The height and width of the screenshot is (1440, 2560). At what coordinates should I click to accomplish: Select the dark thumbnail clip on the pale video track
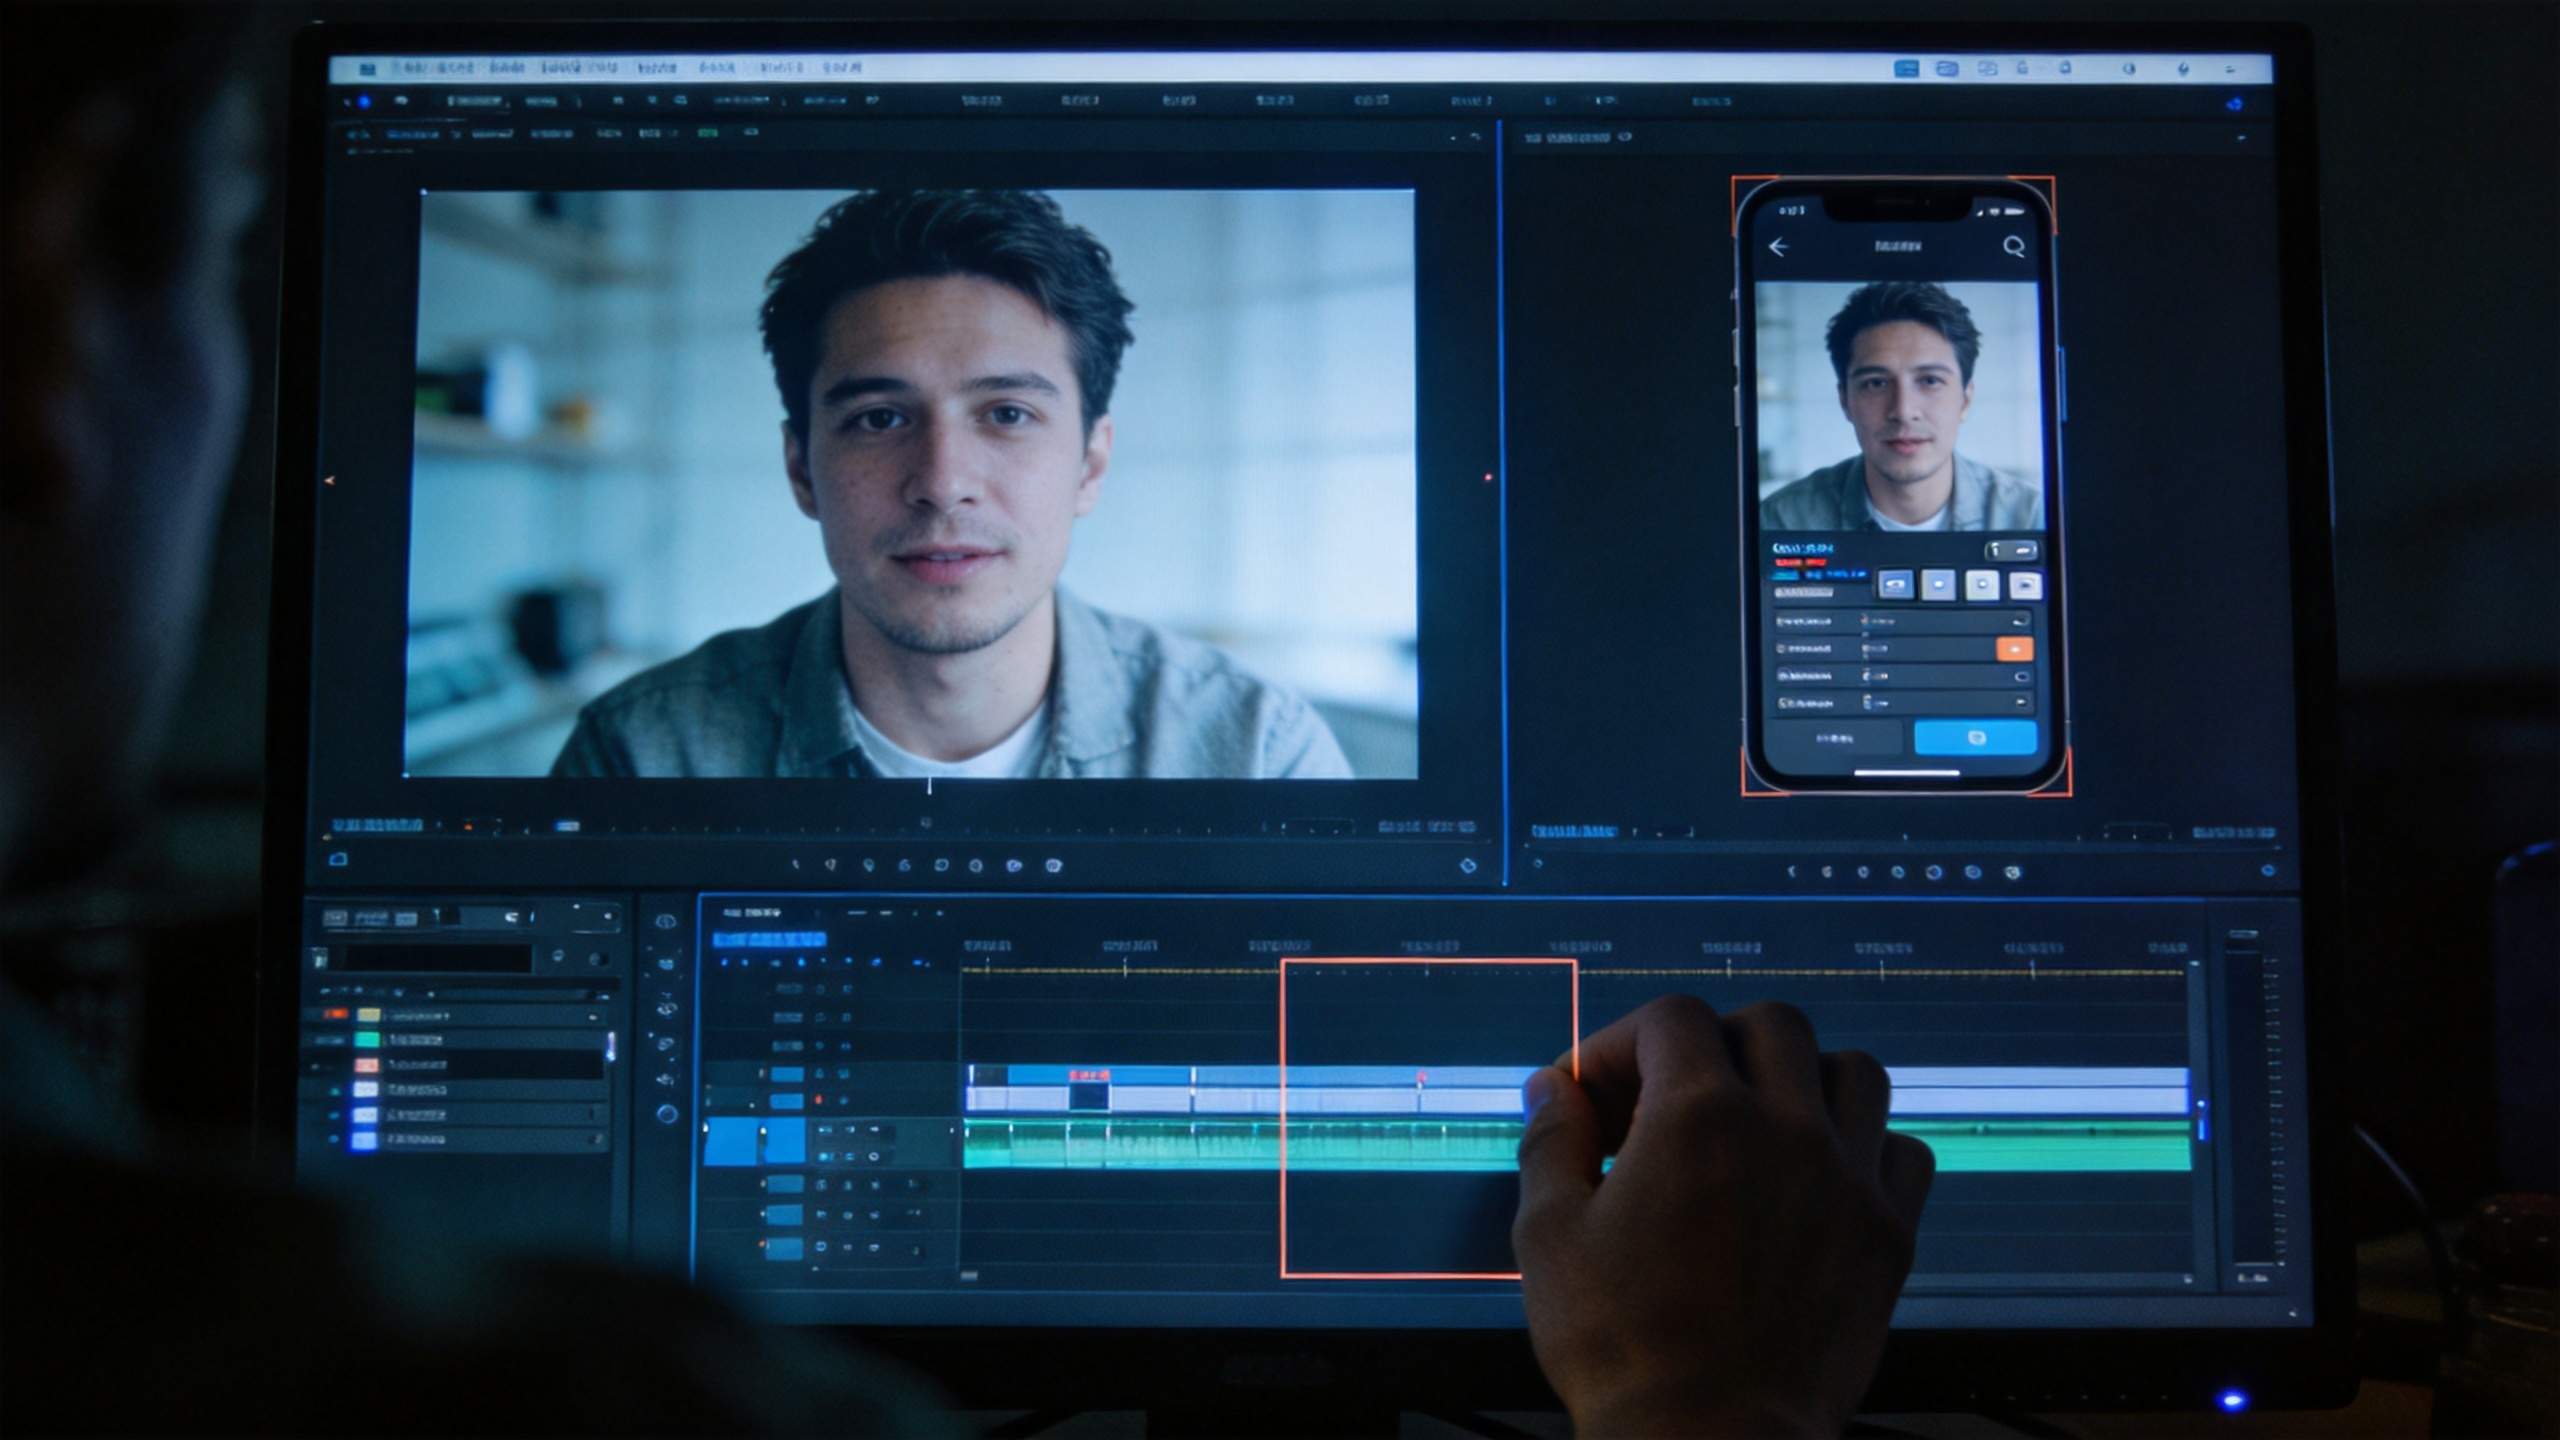(x=1089, y=1098)
